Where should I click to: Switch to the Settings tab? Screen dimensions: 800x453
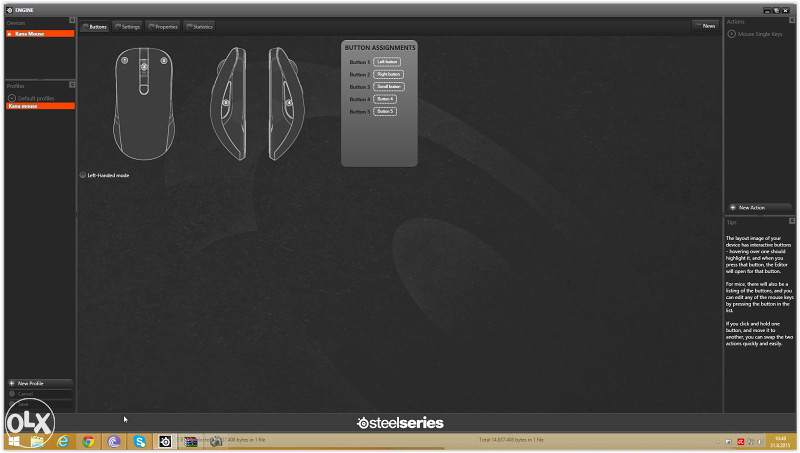point(128,27)
